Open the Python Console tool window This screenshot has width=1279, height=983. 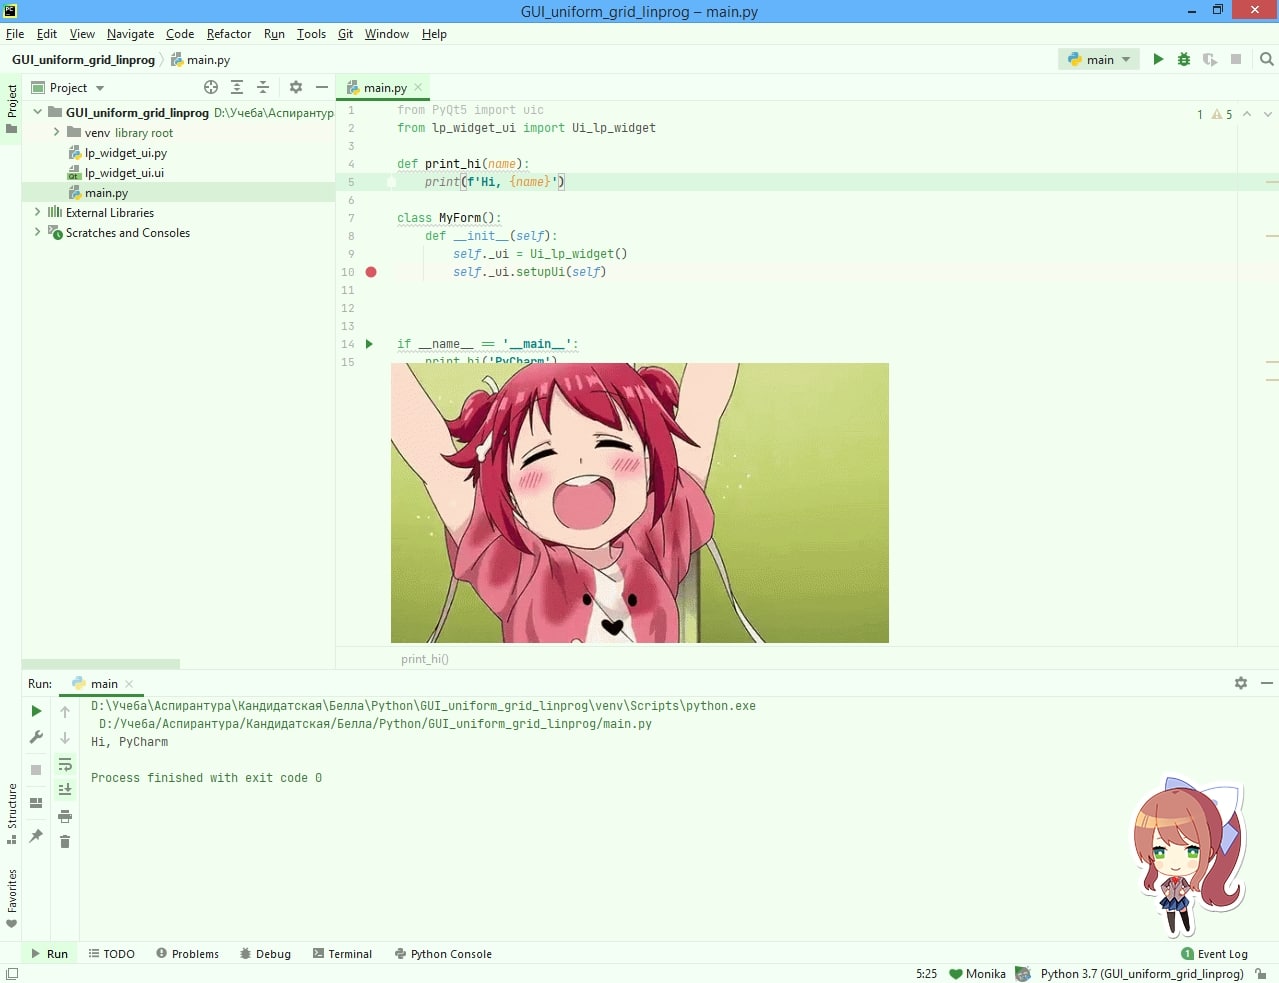[x=443, y=954]
